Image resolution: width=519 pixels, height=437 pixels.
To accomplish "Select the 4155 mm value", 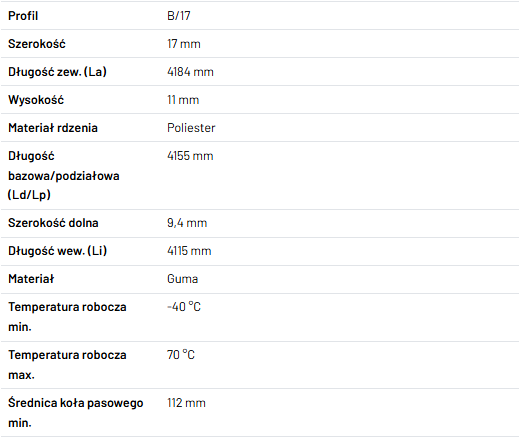I will (190, 156).
